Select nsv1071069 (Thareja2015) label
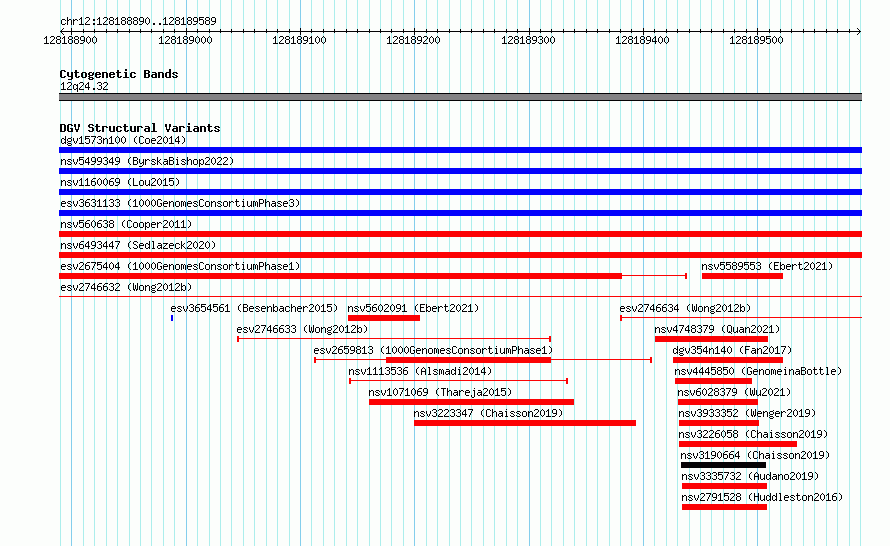Viewport: 890px width, 546px height. click(x=440, y=392)
